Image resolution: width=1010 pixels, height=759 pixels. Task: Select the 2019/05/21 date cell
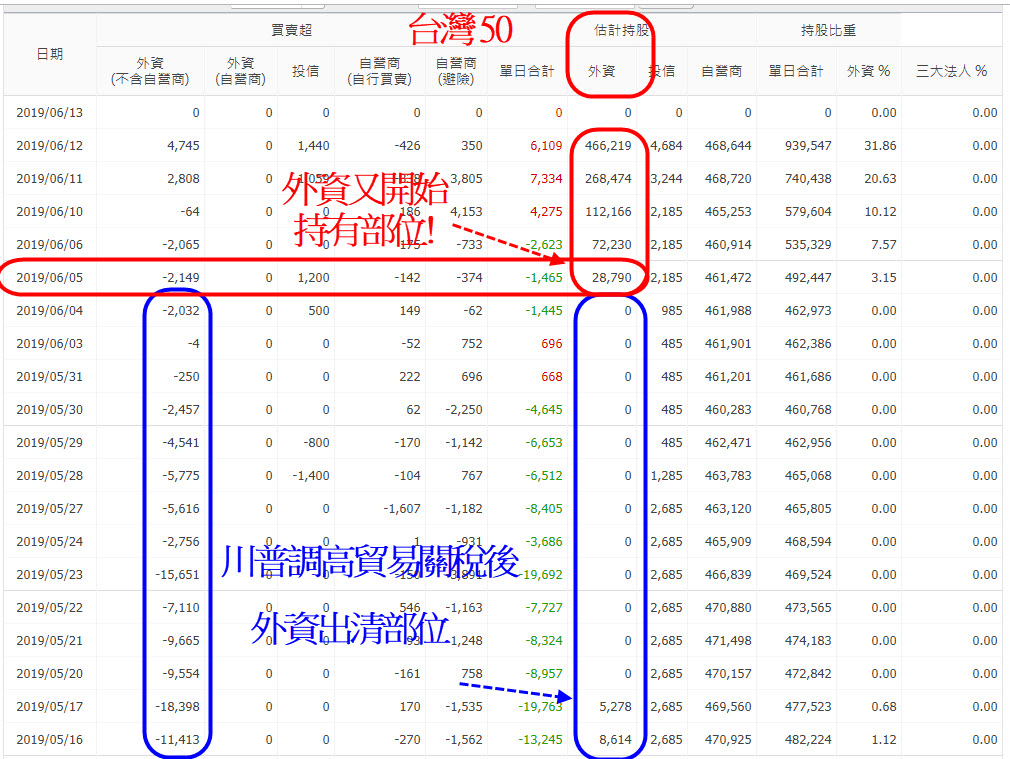50,640
